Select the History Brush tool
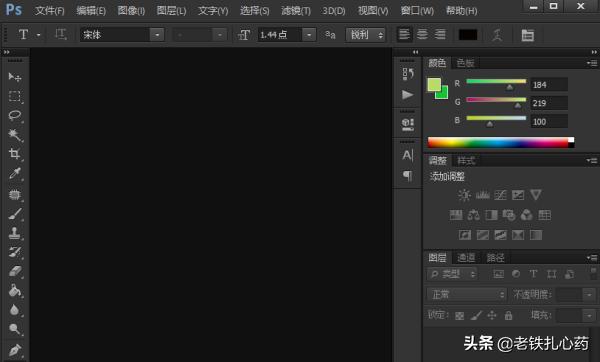The height and width of the screenshot is (362, 600). click(x=15, y=252)
